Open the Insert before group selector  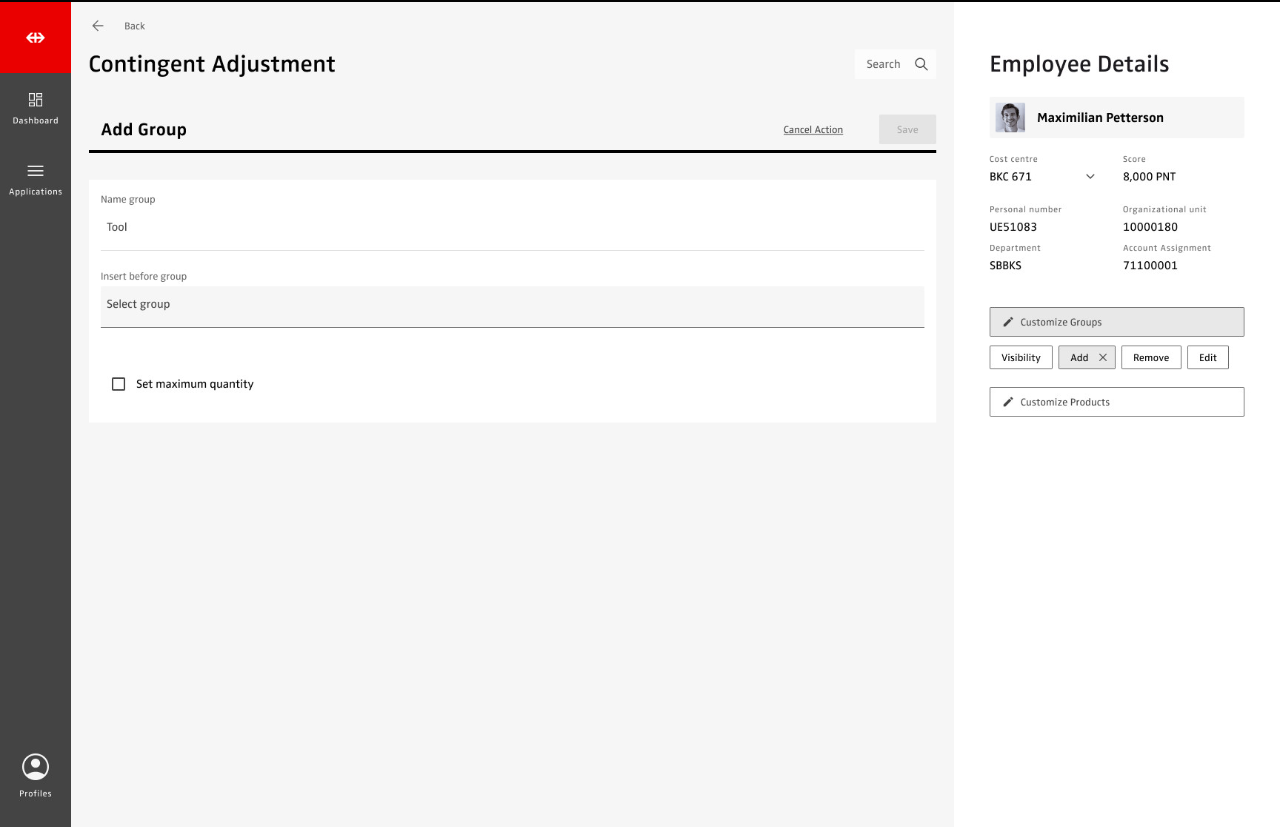512,305
